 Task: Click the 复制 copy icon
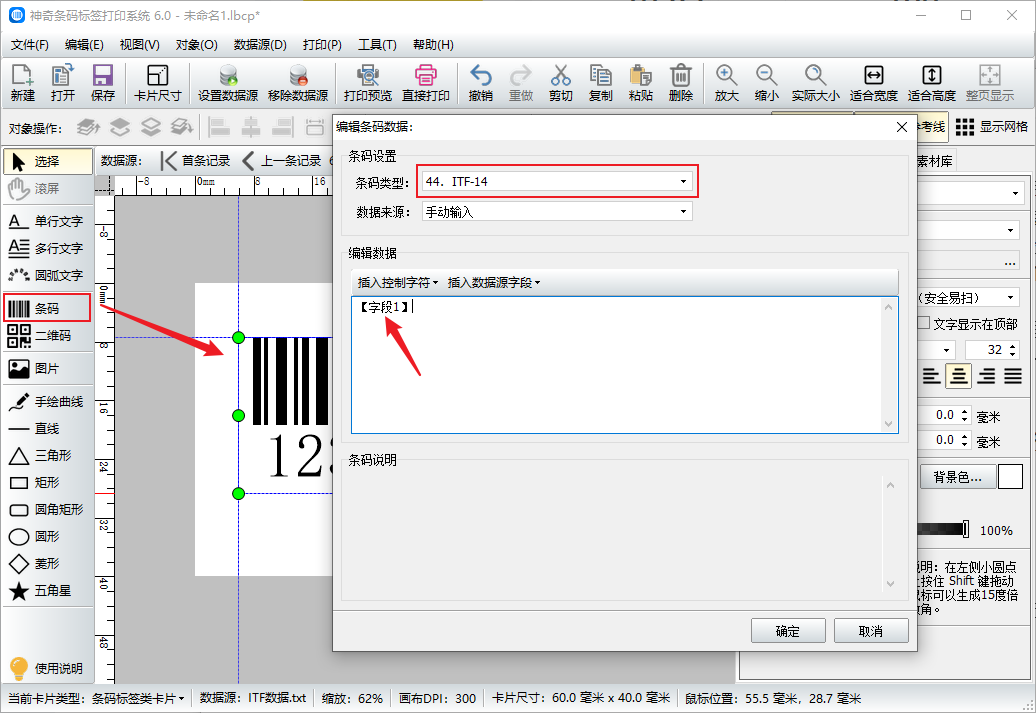click(x=601, y=83)
